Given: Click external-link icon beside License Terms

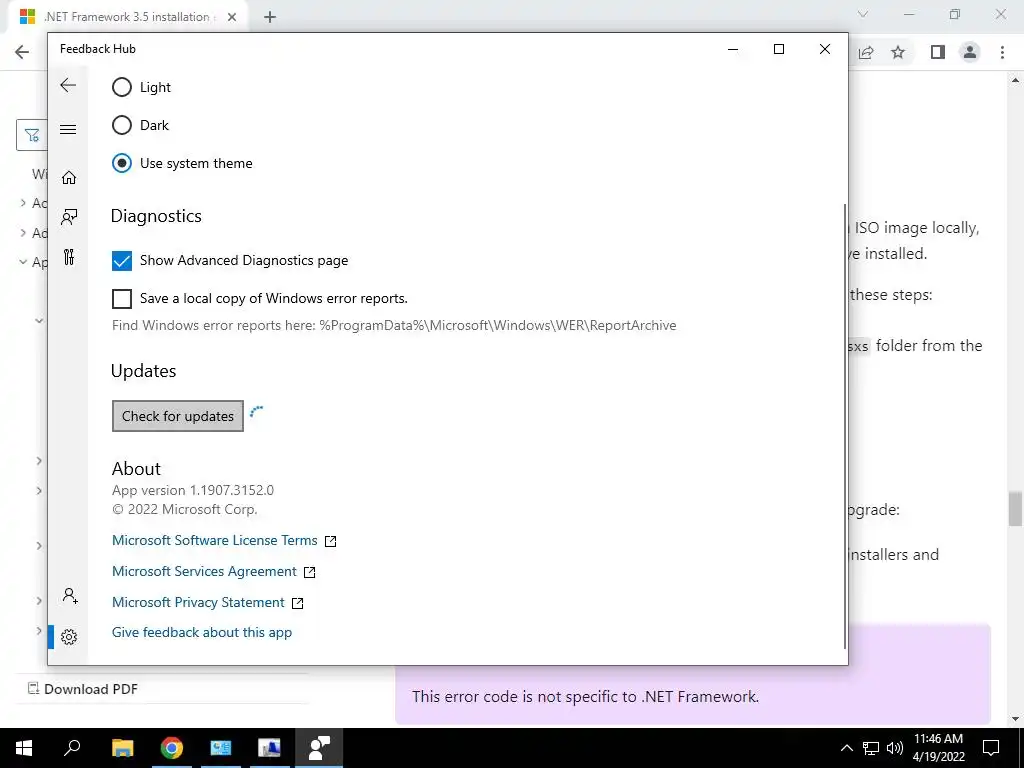Looking at the screenshot, I should (x=330, y=541).
